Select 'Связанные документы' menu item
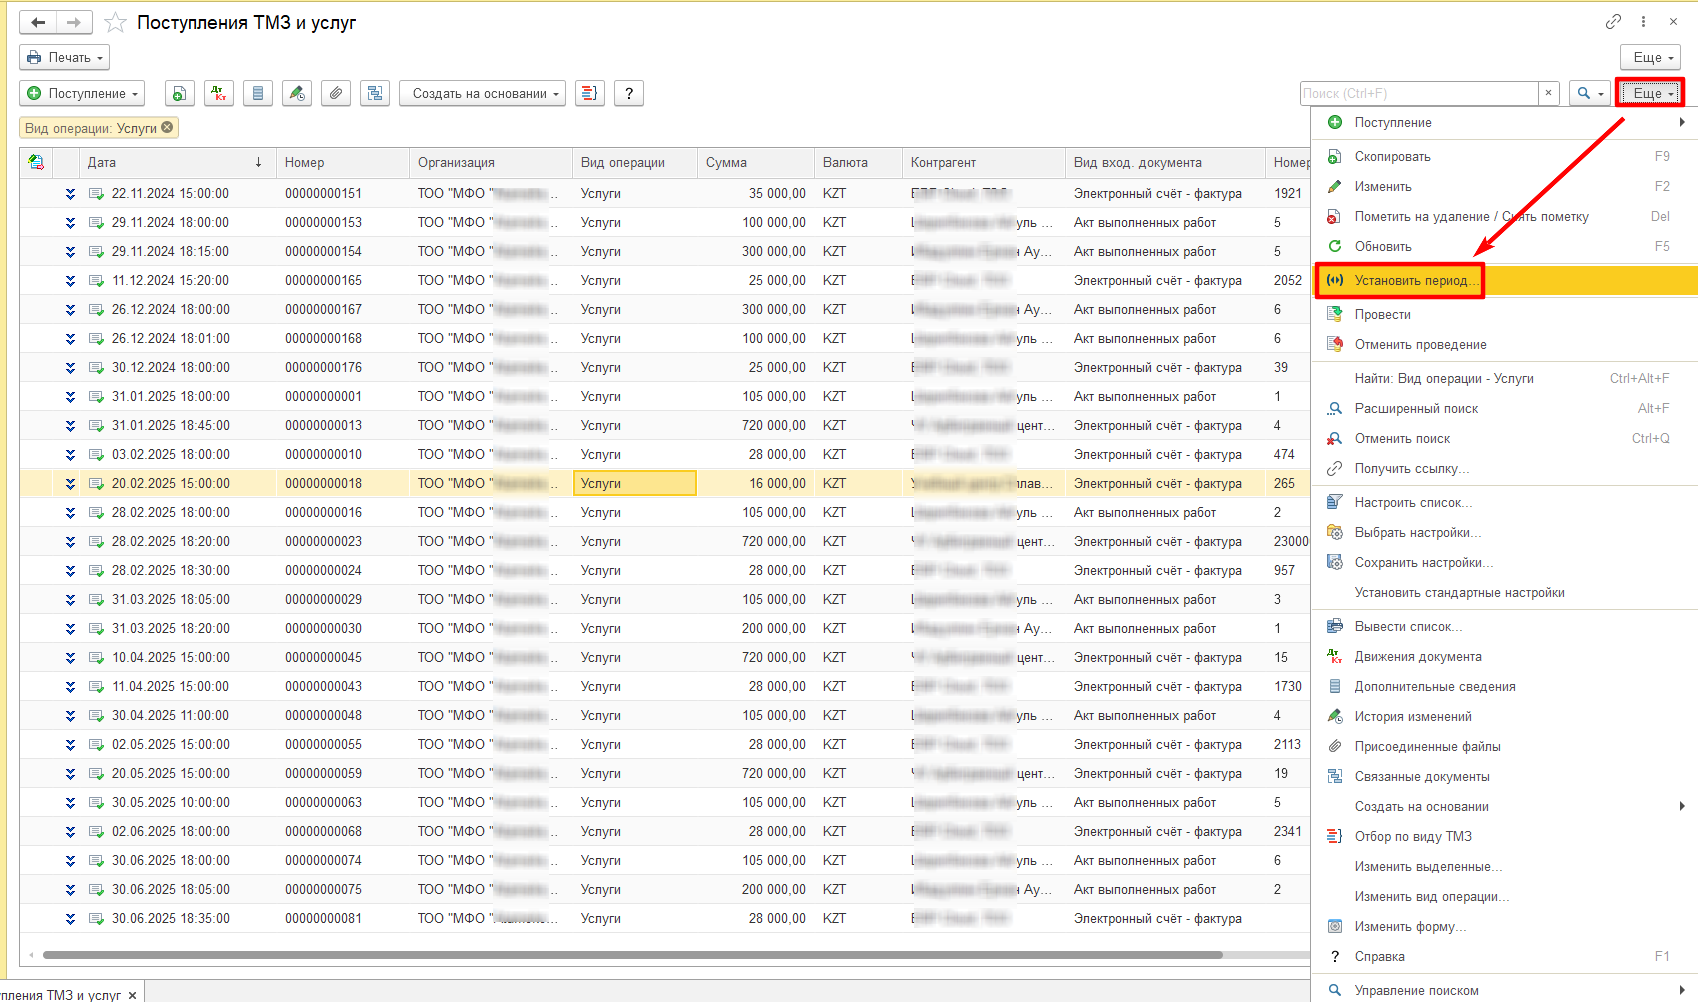1698x1002 pixels. [x=1504, y=776]
